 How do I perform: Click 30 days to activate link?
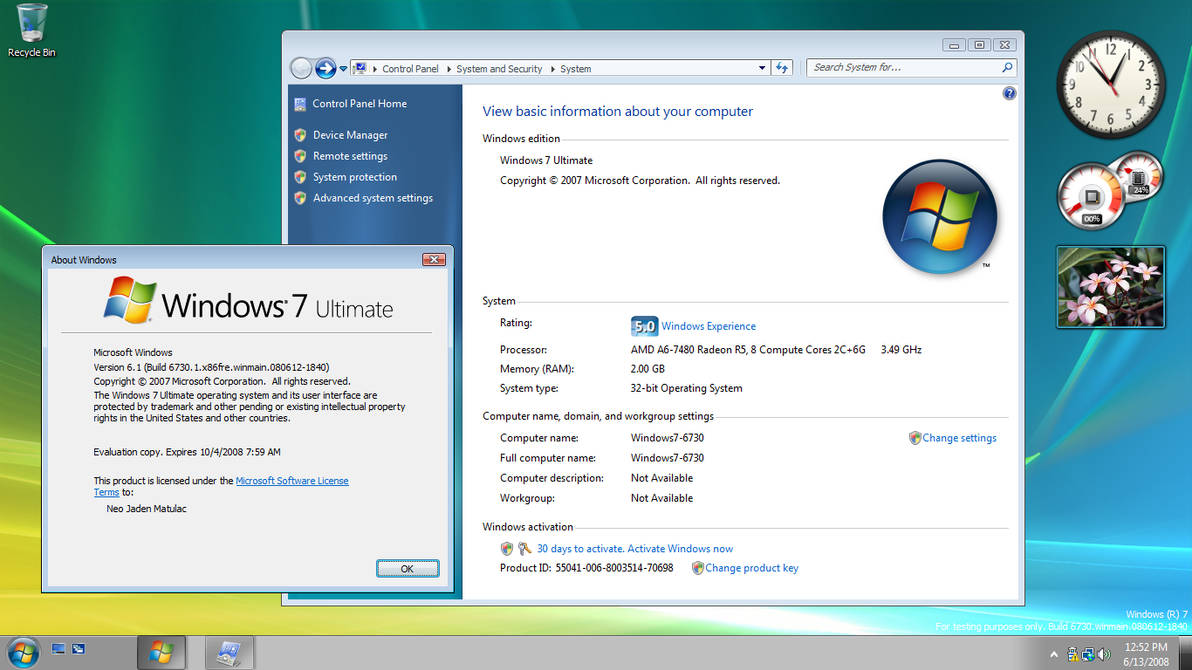coord(635,548)
